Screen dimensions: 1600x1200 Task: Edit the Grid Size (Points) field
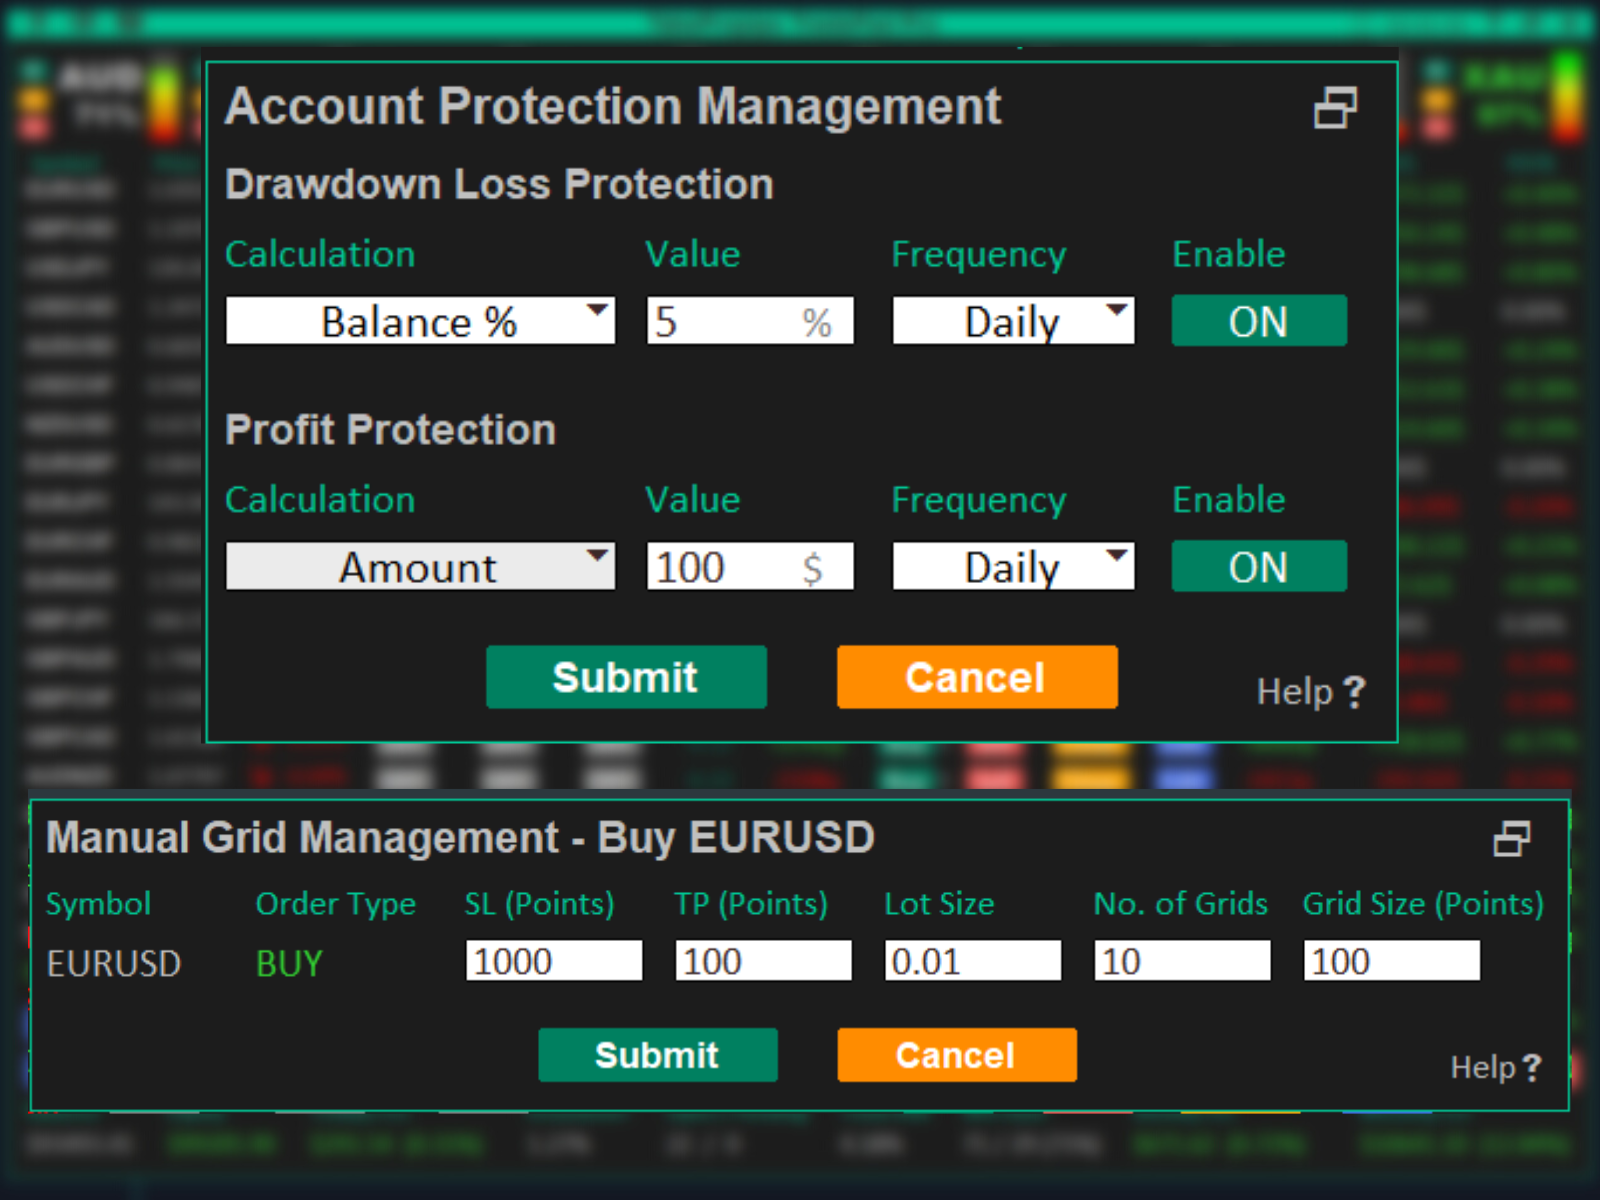click(1392, 961)
